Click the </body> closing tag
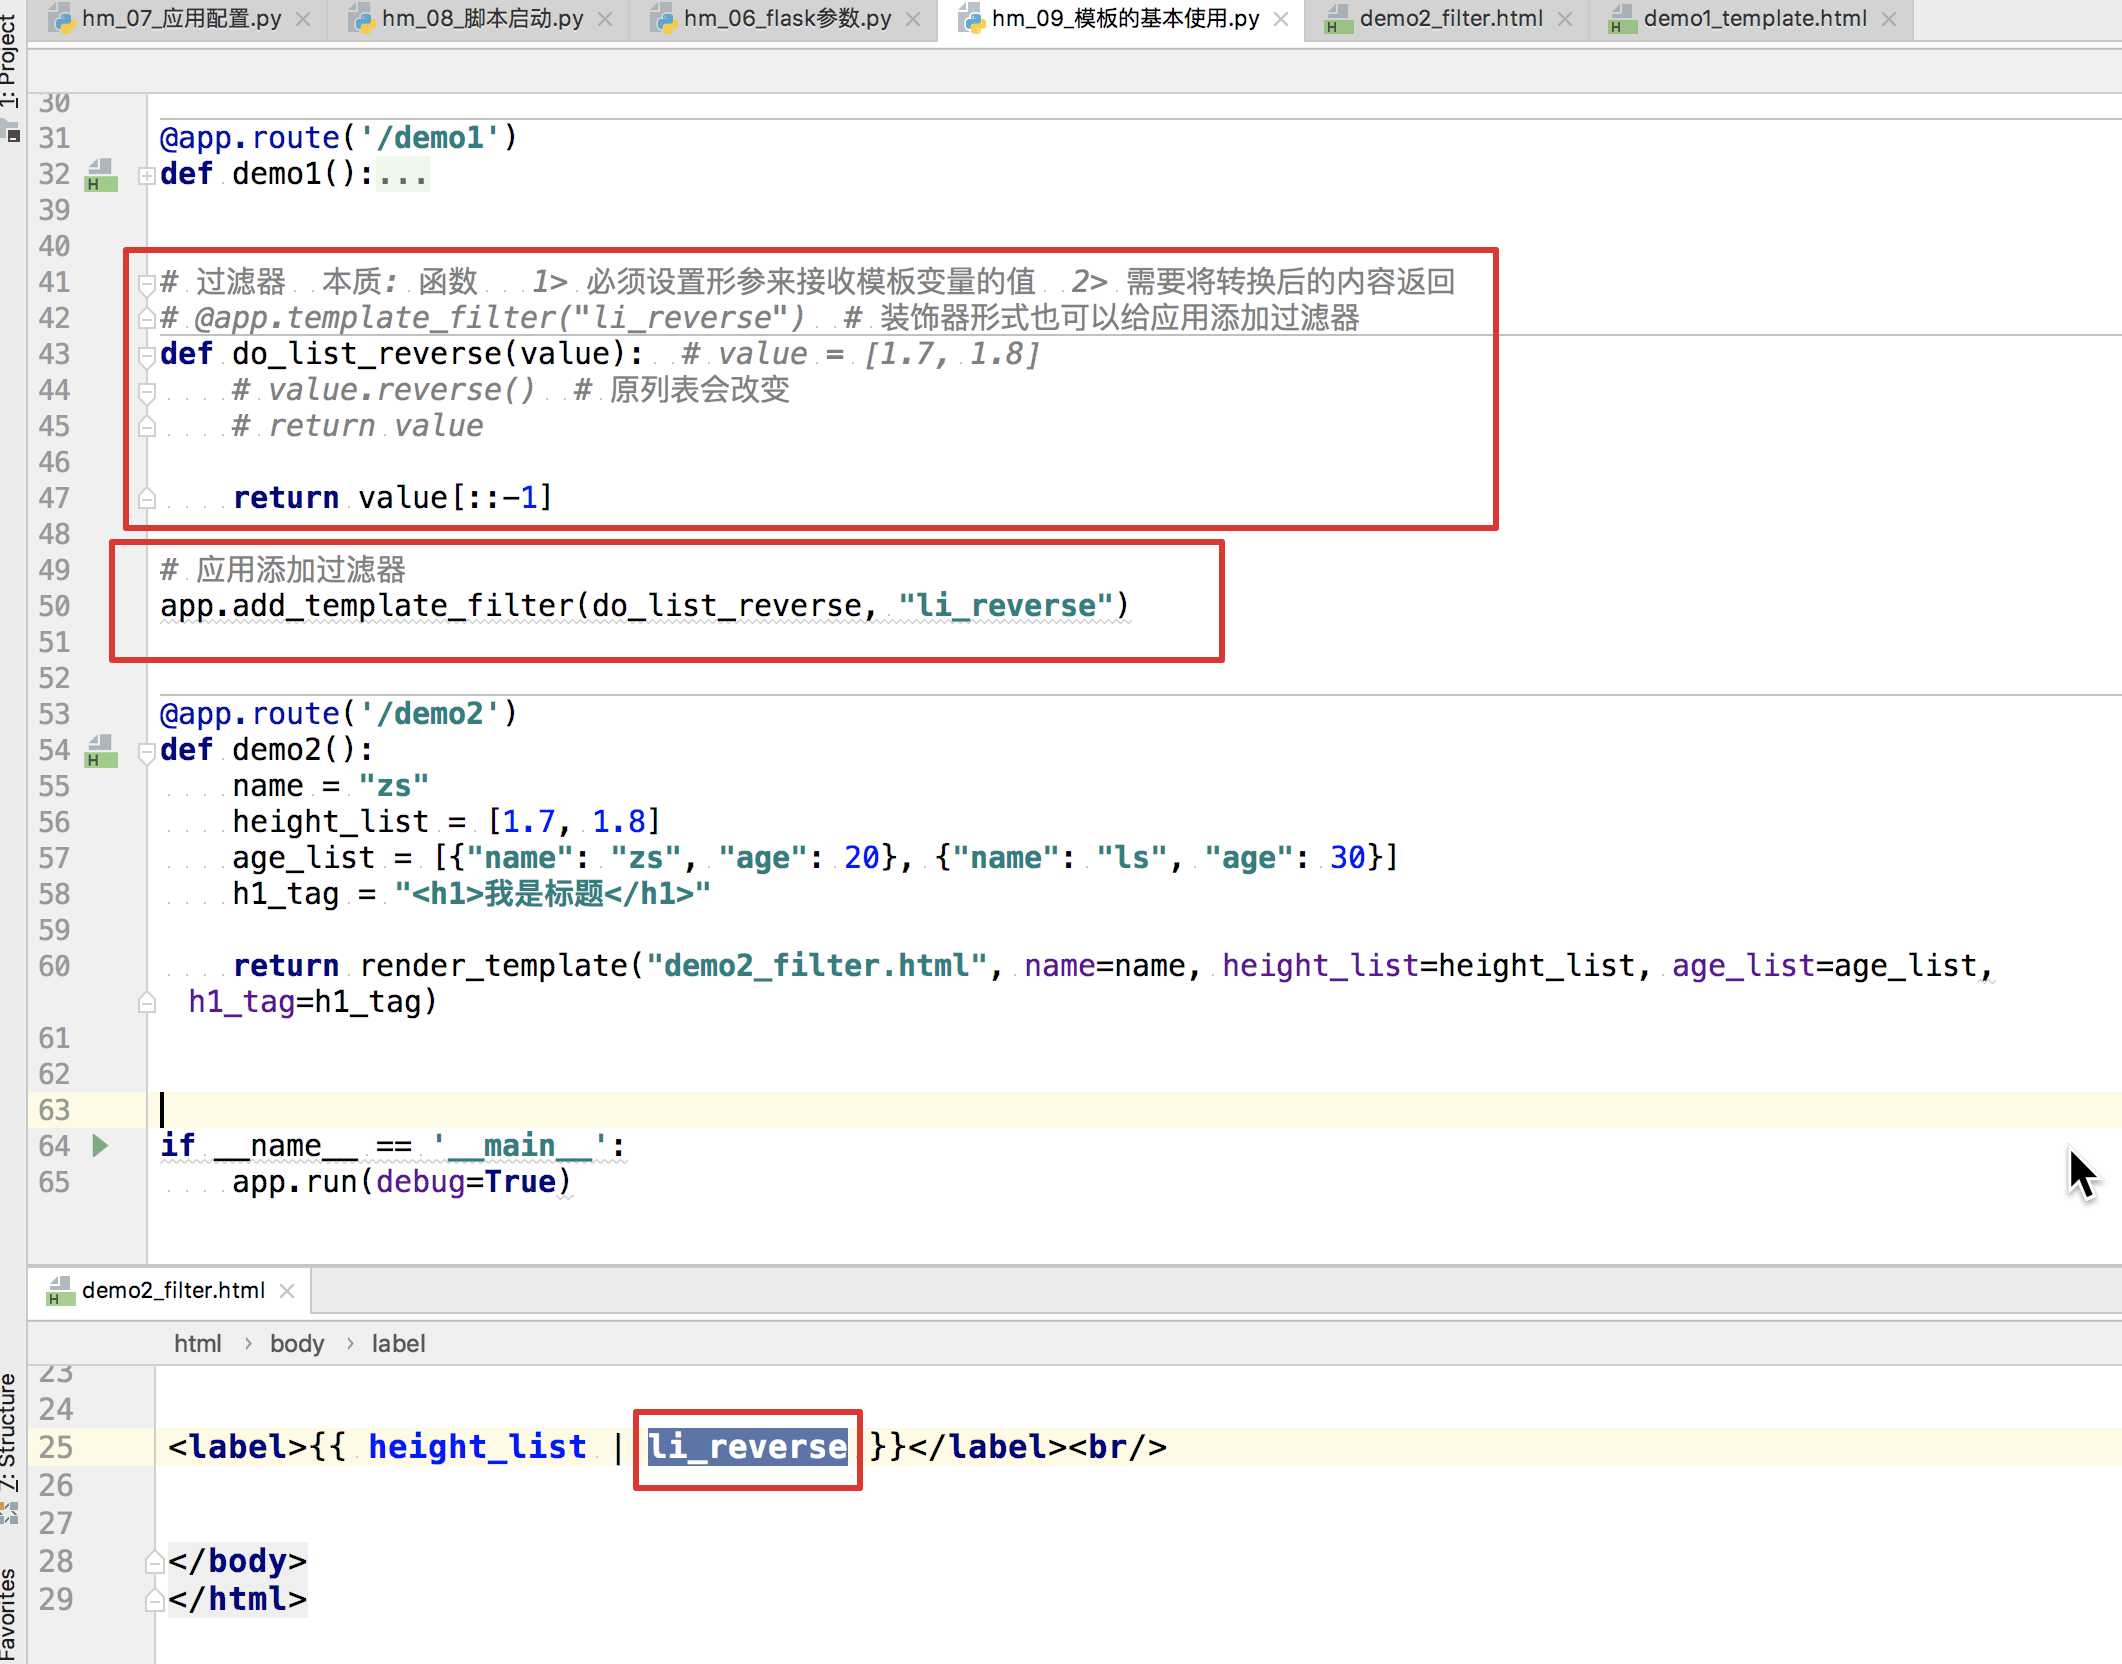 point(238,1561)
